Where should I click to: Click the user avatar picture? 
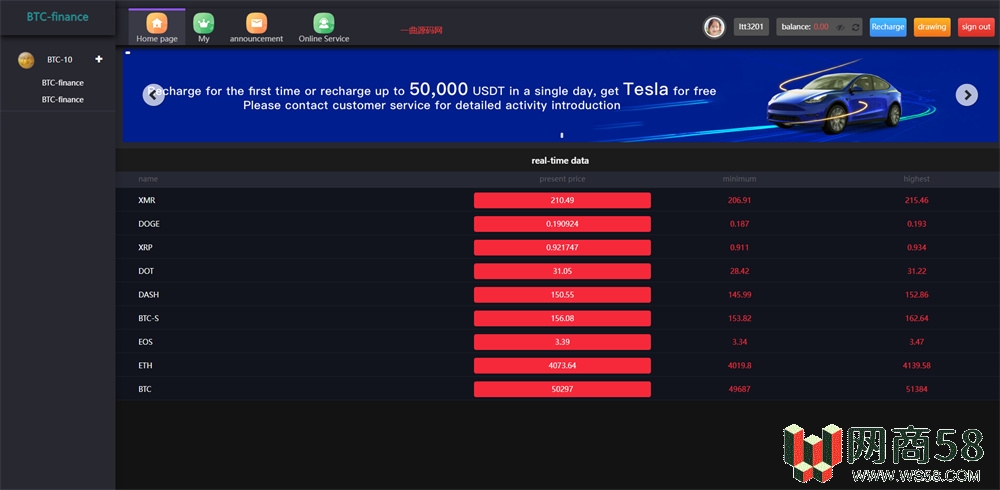click(714, 27)
